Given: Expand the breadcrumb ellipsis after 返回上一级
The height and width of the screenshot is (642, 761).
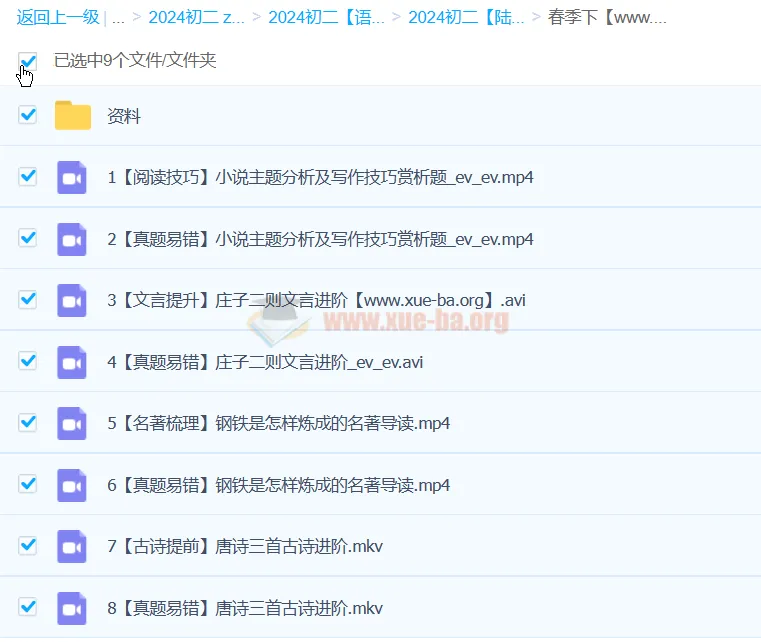Looking at the screenshot, I should point(118,17).
